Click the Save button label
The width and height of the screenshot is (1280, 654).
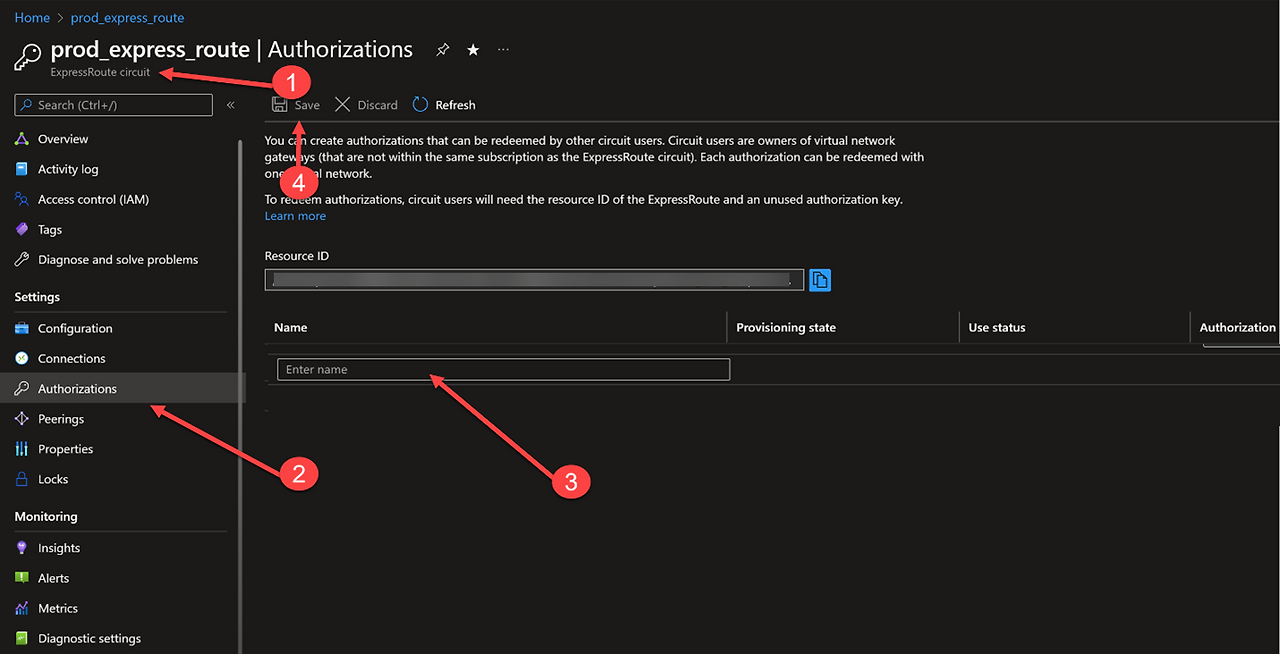pyautogui.click(x=307, y=105)
